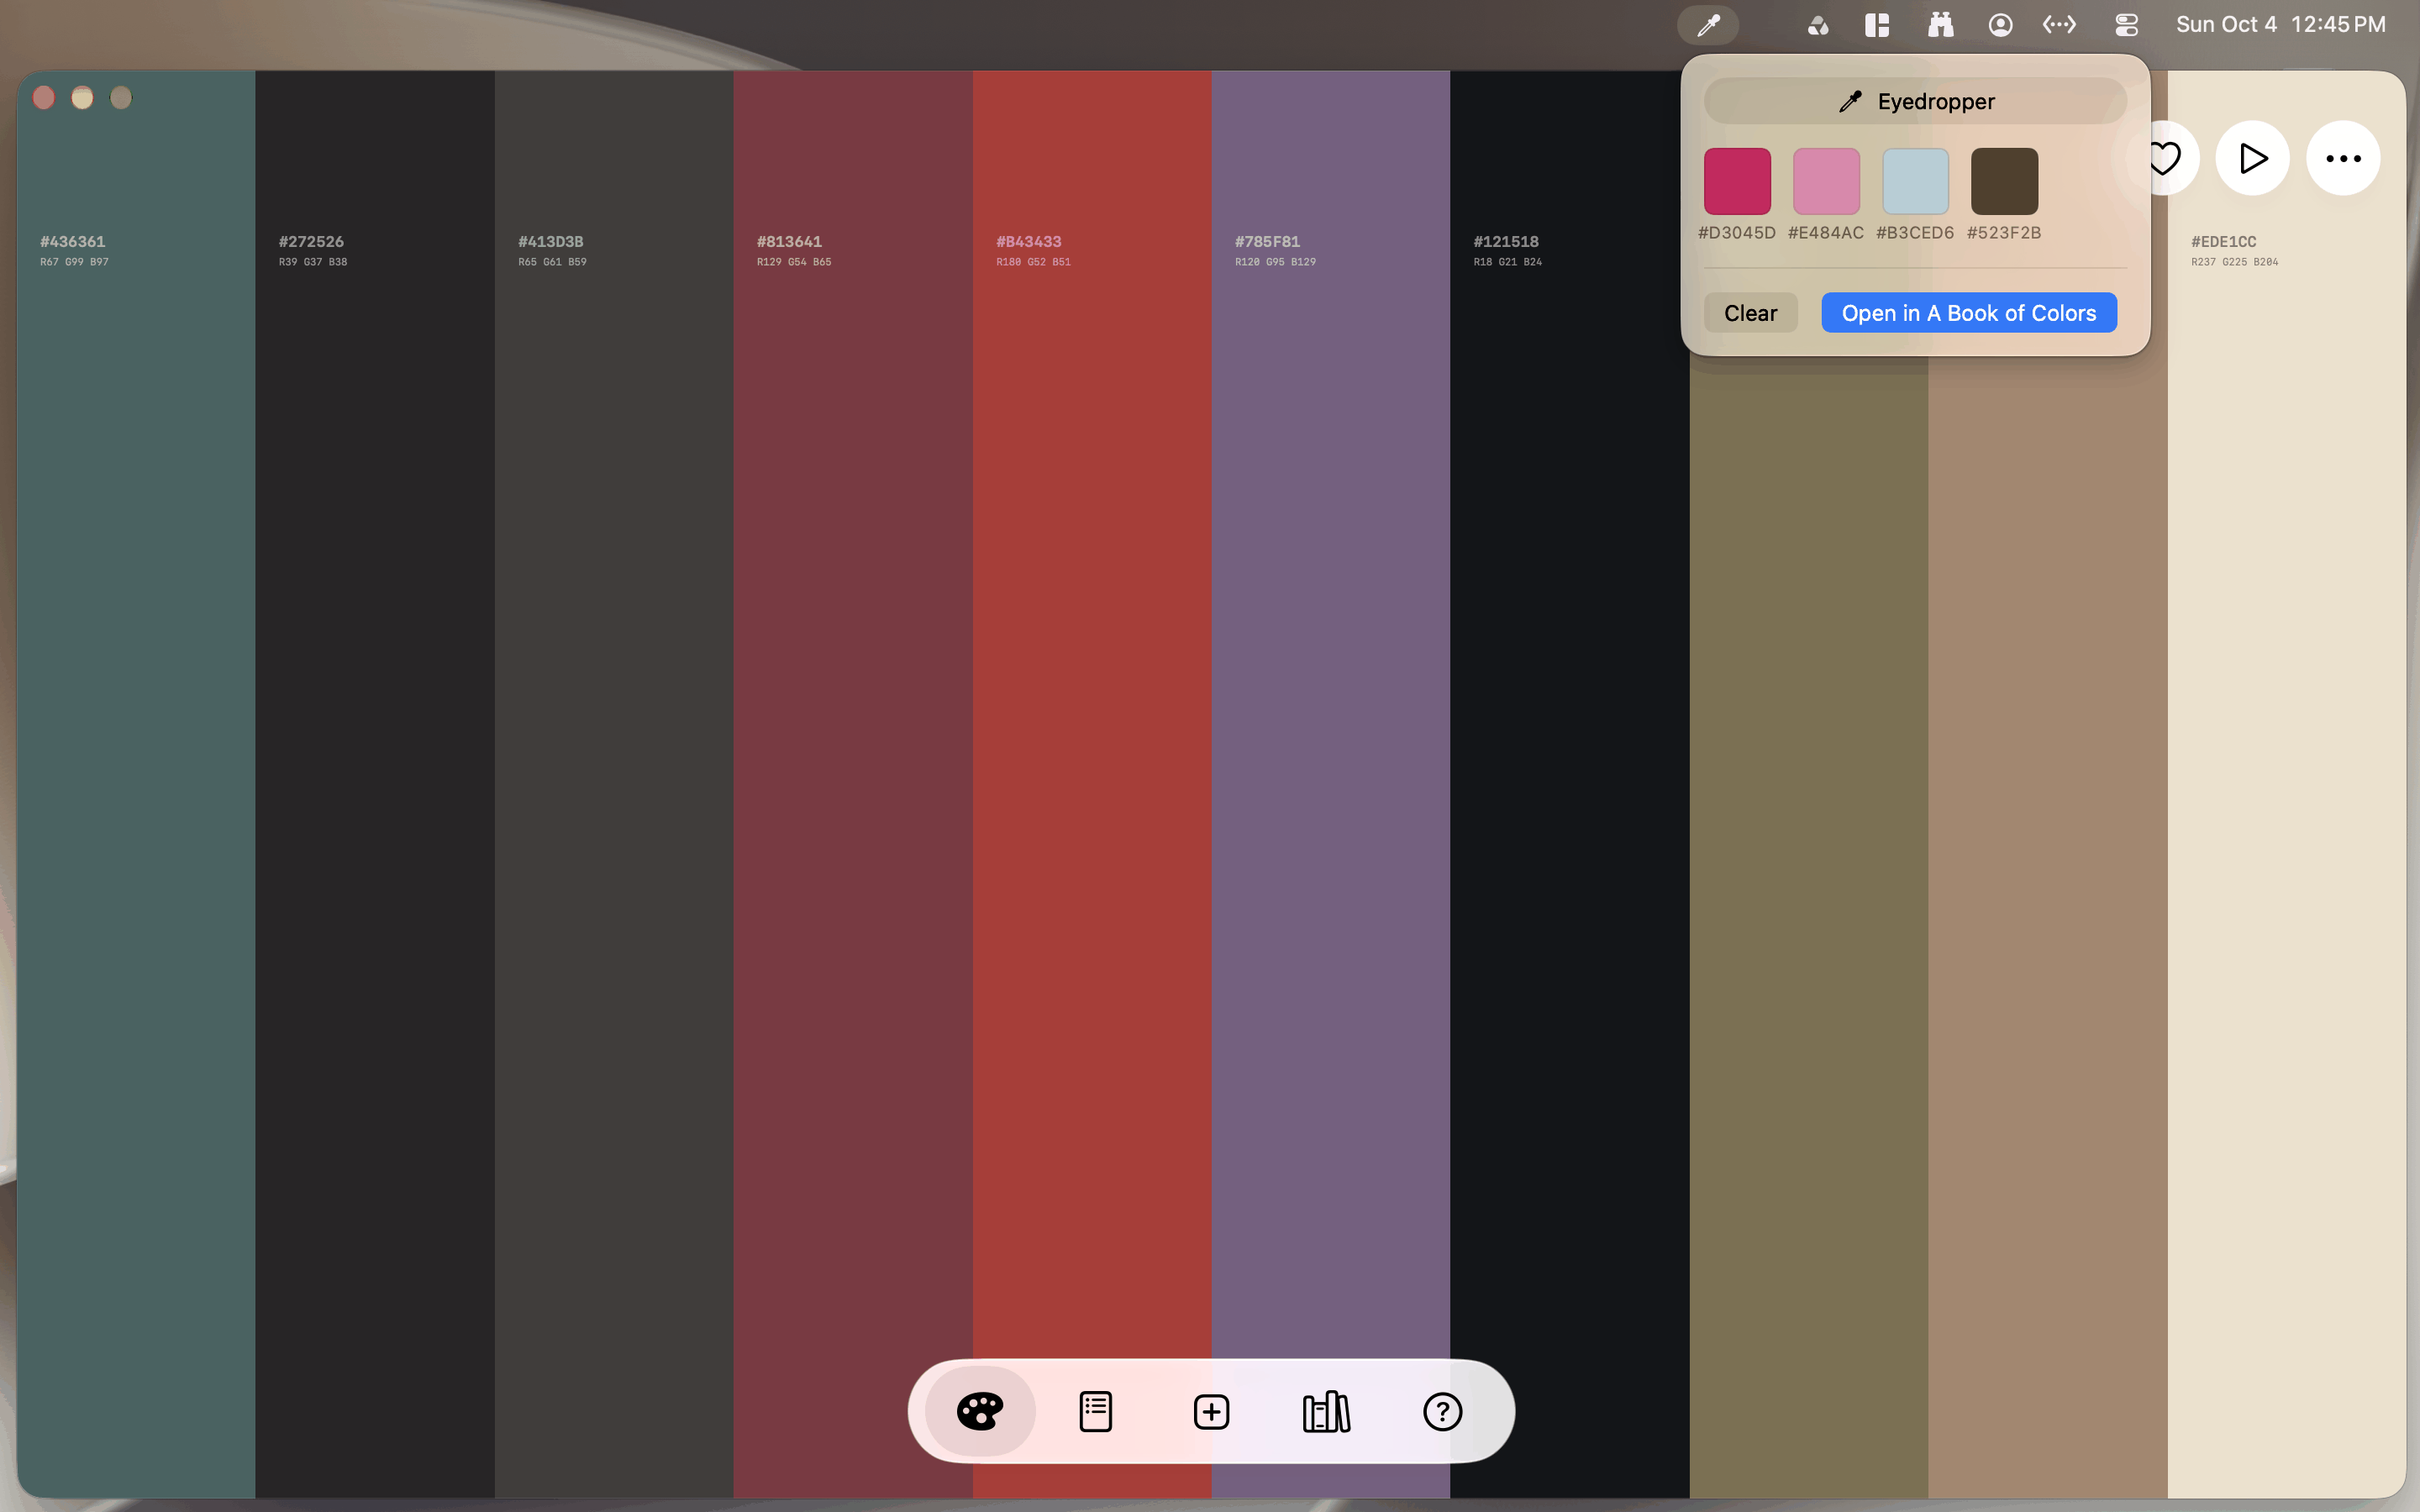
Task: Click the R180 G52 B51 value
Action: click(1033, 262)
